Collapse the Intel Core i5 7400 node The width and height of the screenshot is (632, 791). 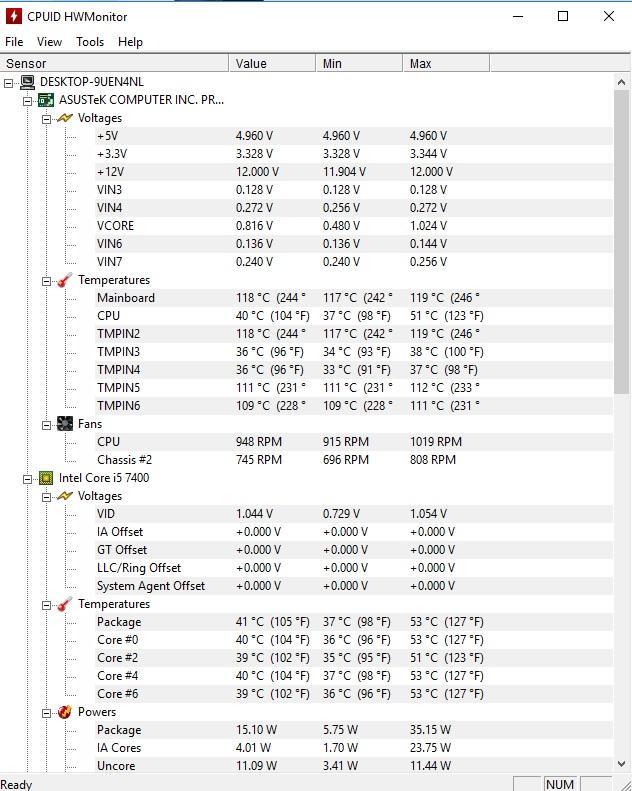(27, 479)
